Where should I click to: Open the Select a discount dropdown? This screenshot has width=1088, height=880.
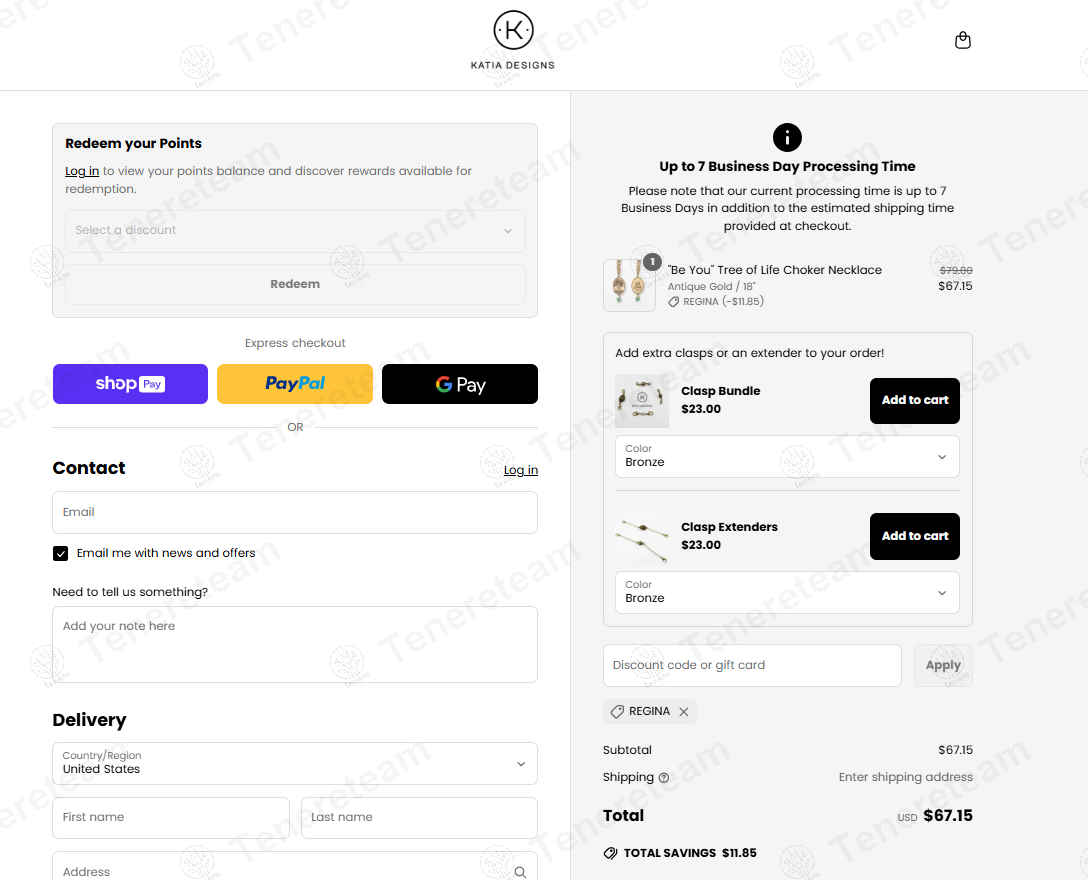[x=295, y=231]
